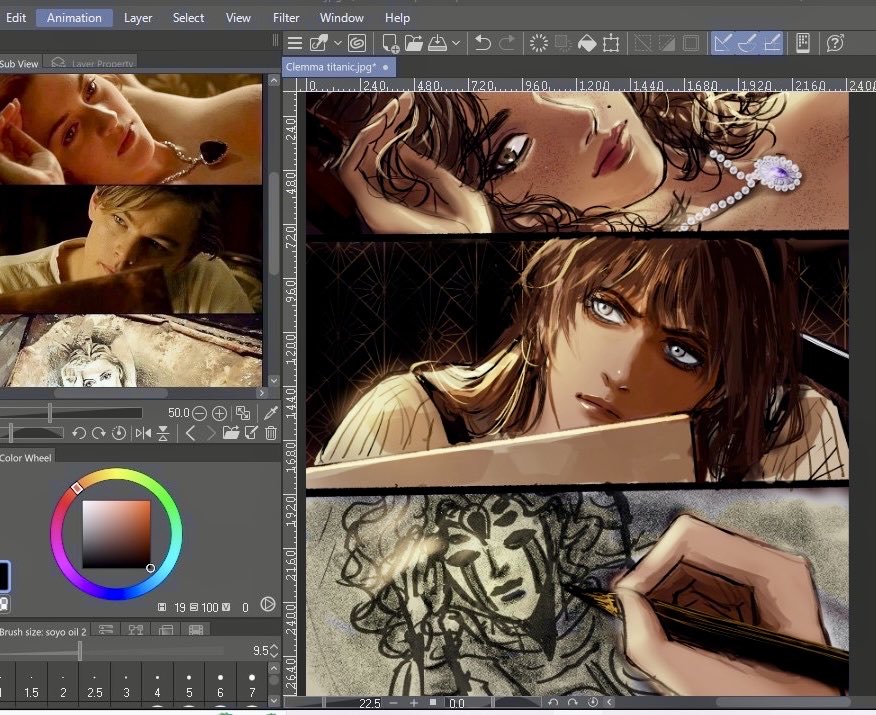Pick a hue on the color wheel ring
Image resolution: width=876 pixels, height=715 pixels.
pos(116,535)
